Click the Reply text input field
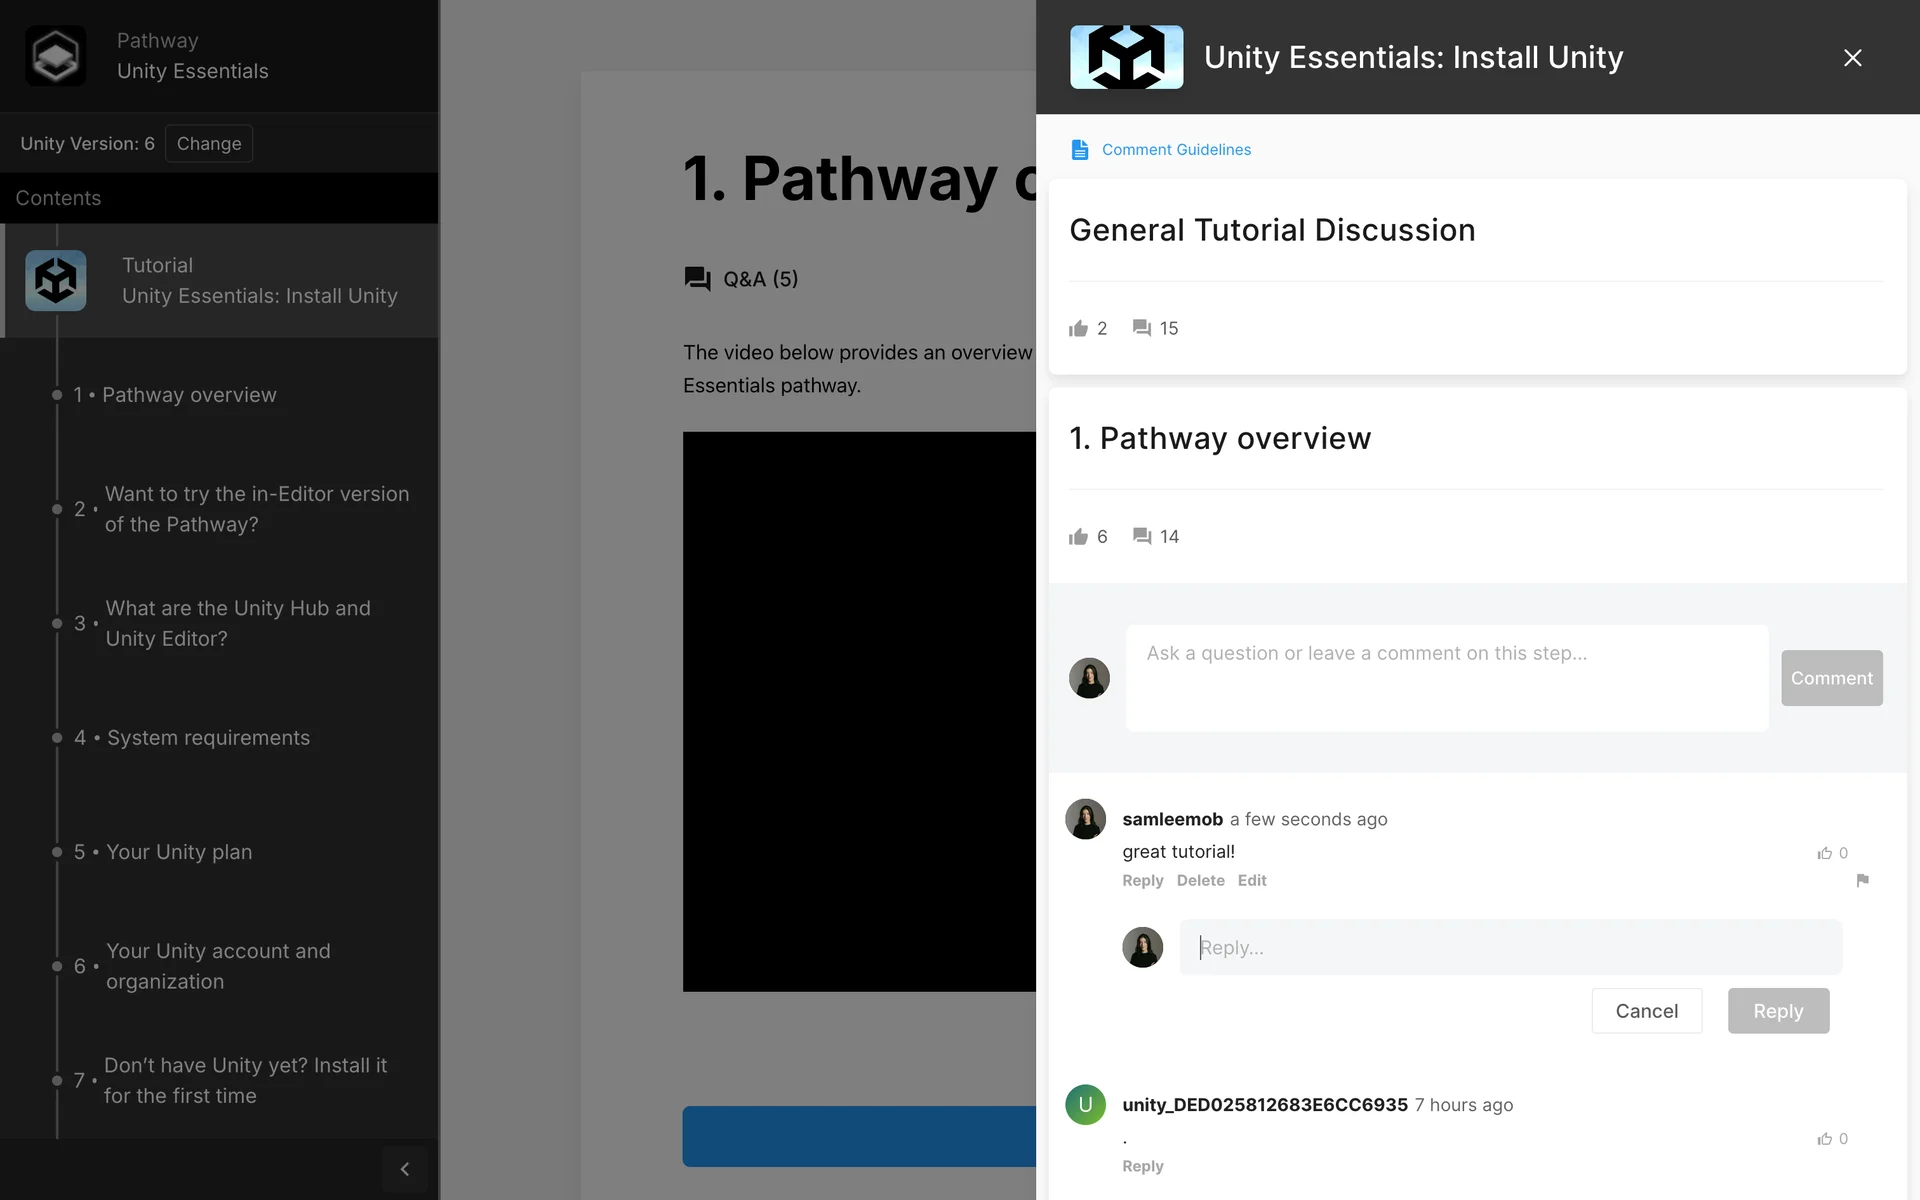The width and height of the screenshot is (1920, 1200). pos(1510,948)
